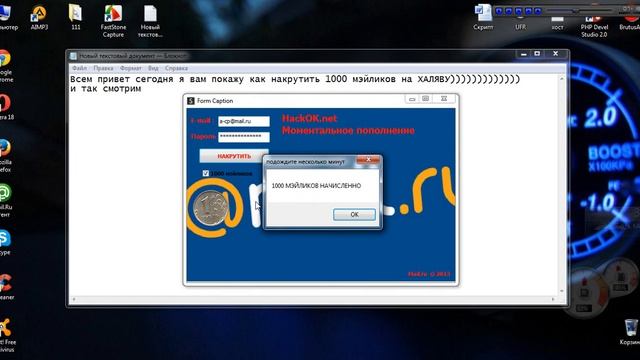This screenshot has height=360, width=640.
Task: Confirm the dialog with OK
Action: [x=354, y=214]
